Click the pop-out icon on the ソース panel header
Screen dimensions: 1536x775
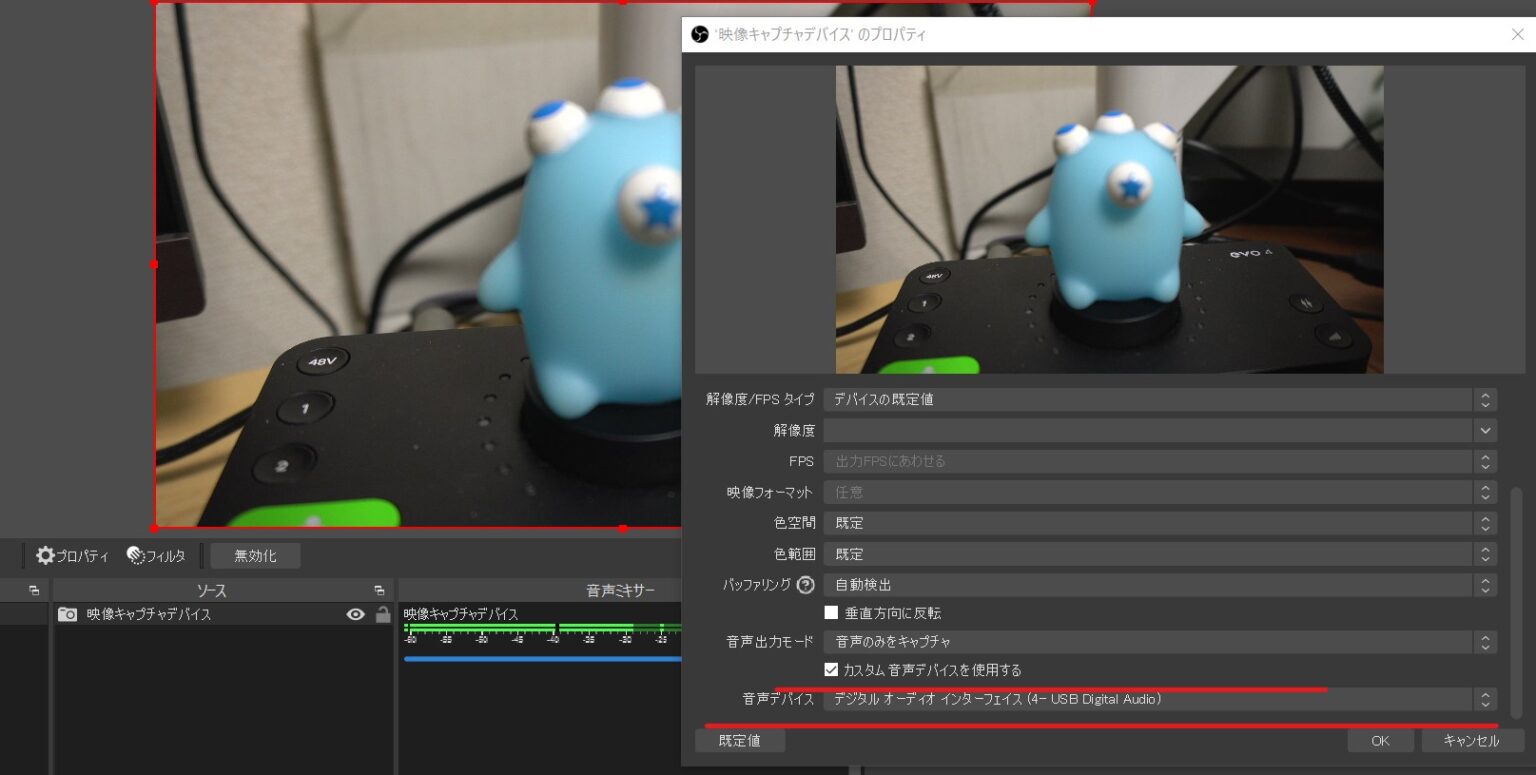pos(378,590)
